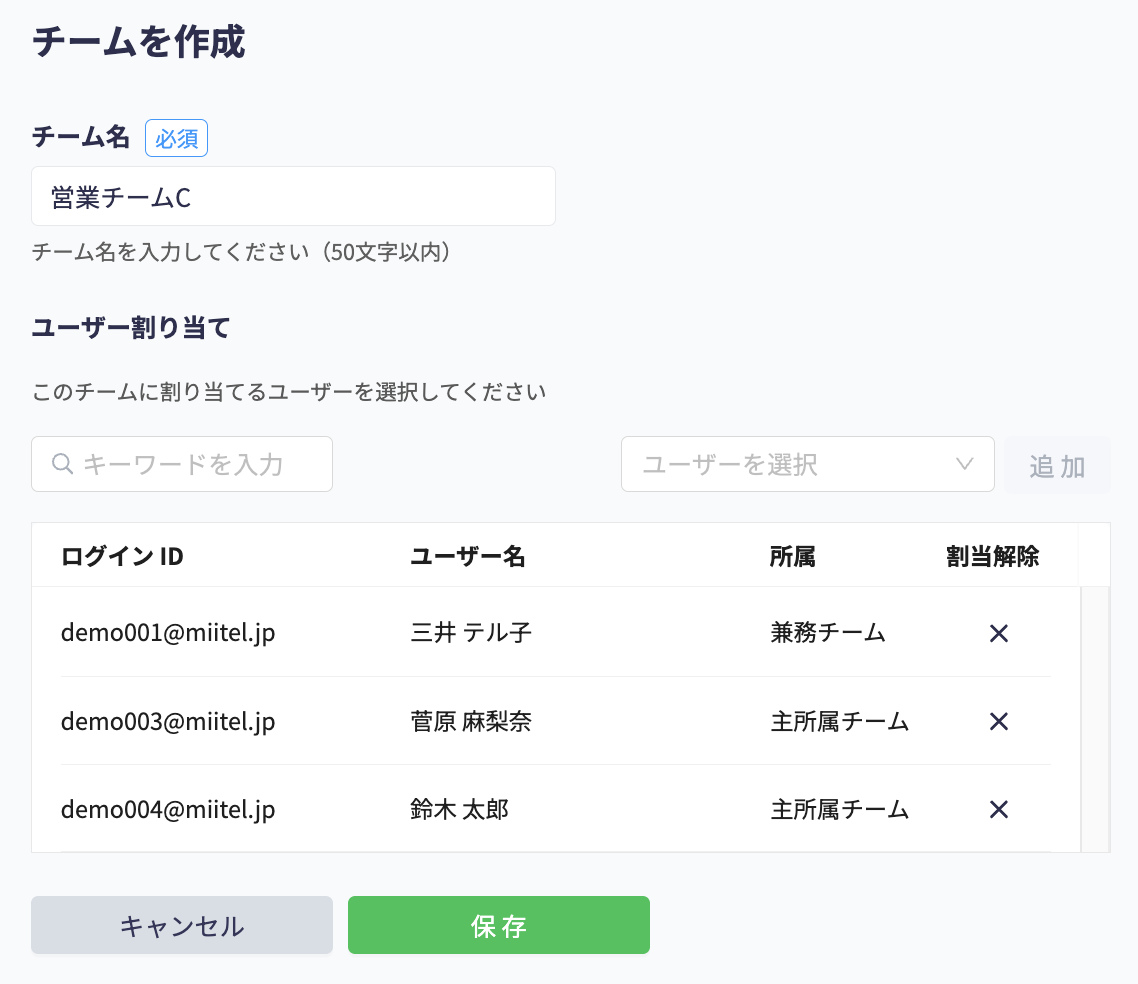This screenshot has height=984, width=1138.
Task: Click user name 鈴木 太郎
Action: (459, 809)
